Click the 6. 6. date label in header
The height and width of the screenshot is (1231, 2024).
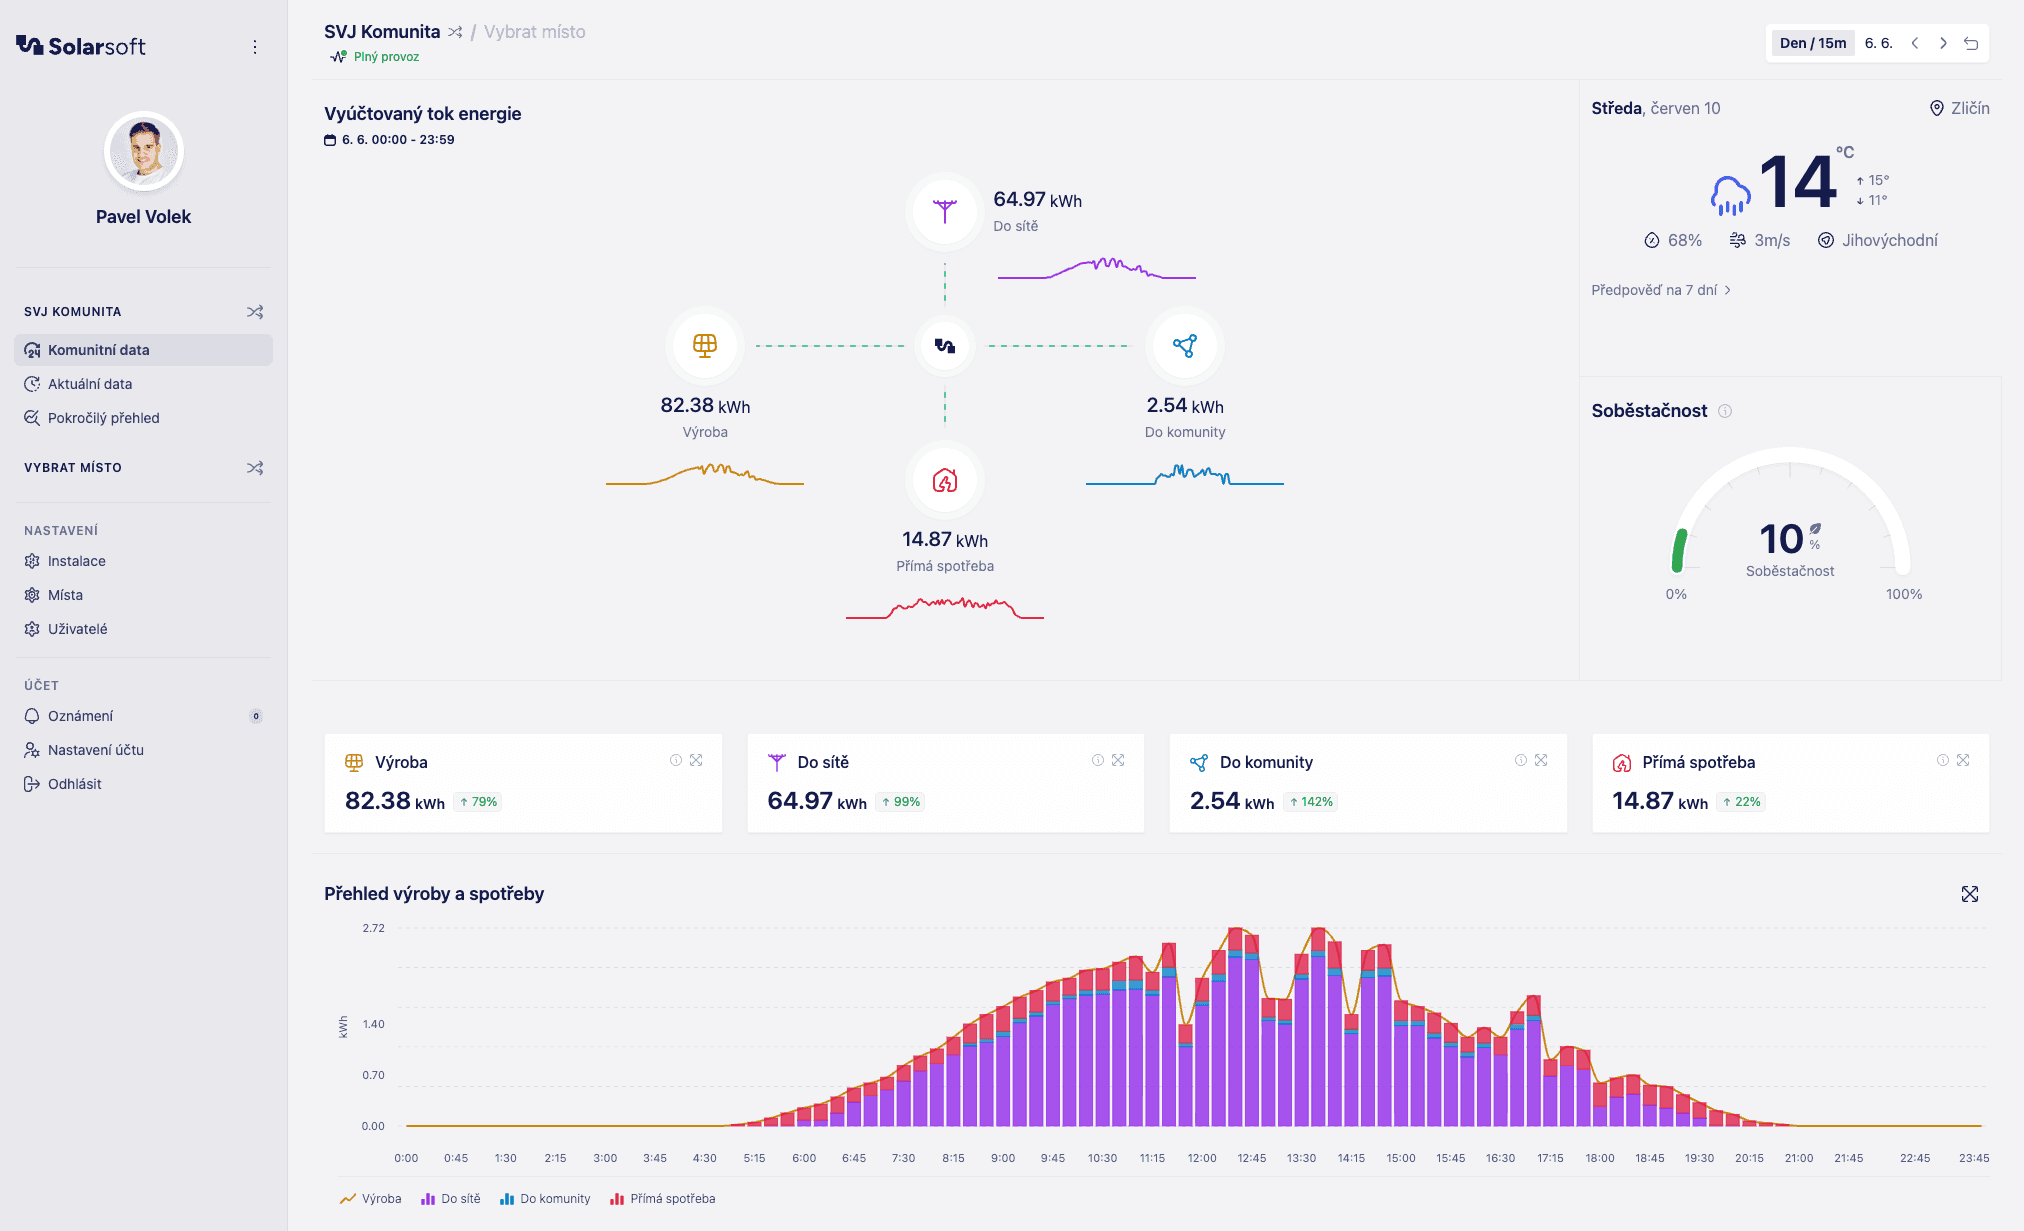coord(1878,43)
